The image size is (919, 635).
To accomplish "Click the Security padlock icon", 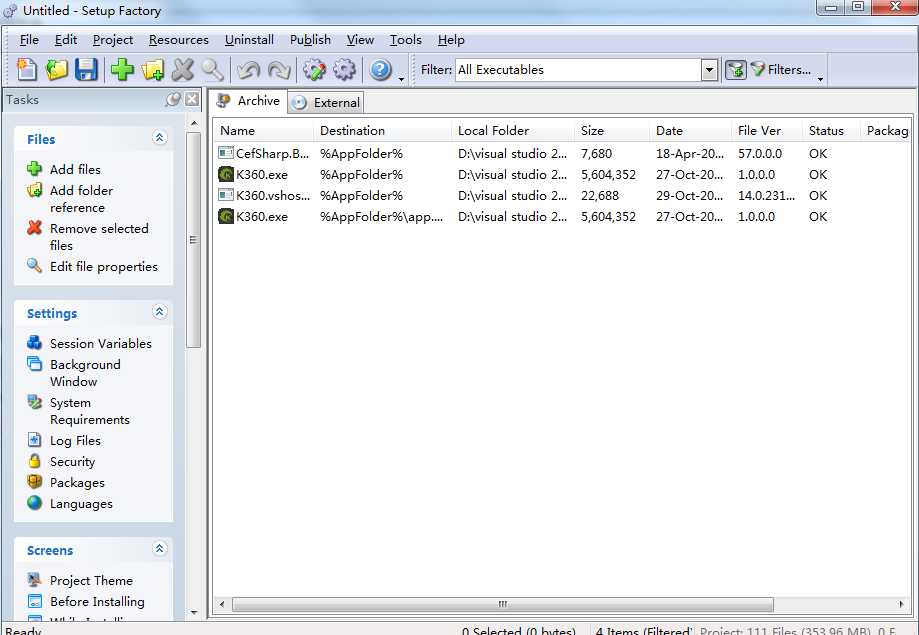I will (35, 461).
